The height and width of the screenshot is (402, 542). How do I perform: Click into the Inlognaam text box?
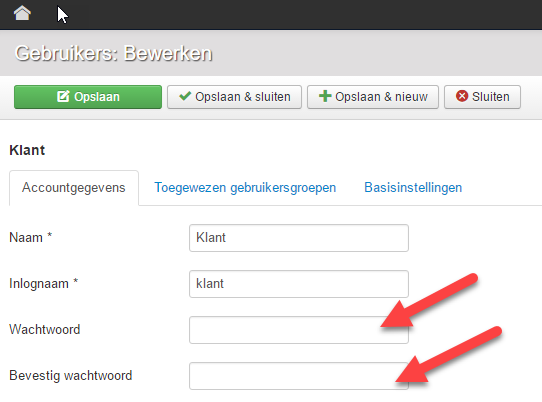point(299,284)
